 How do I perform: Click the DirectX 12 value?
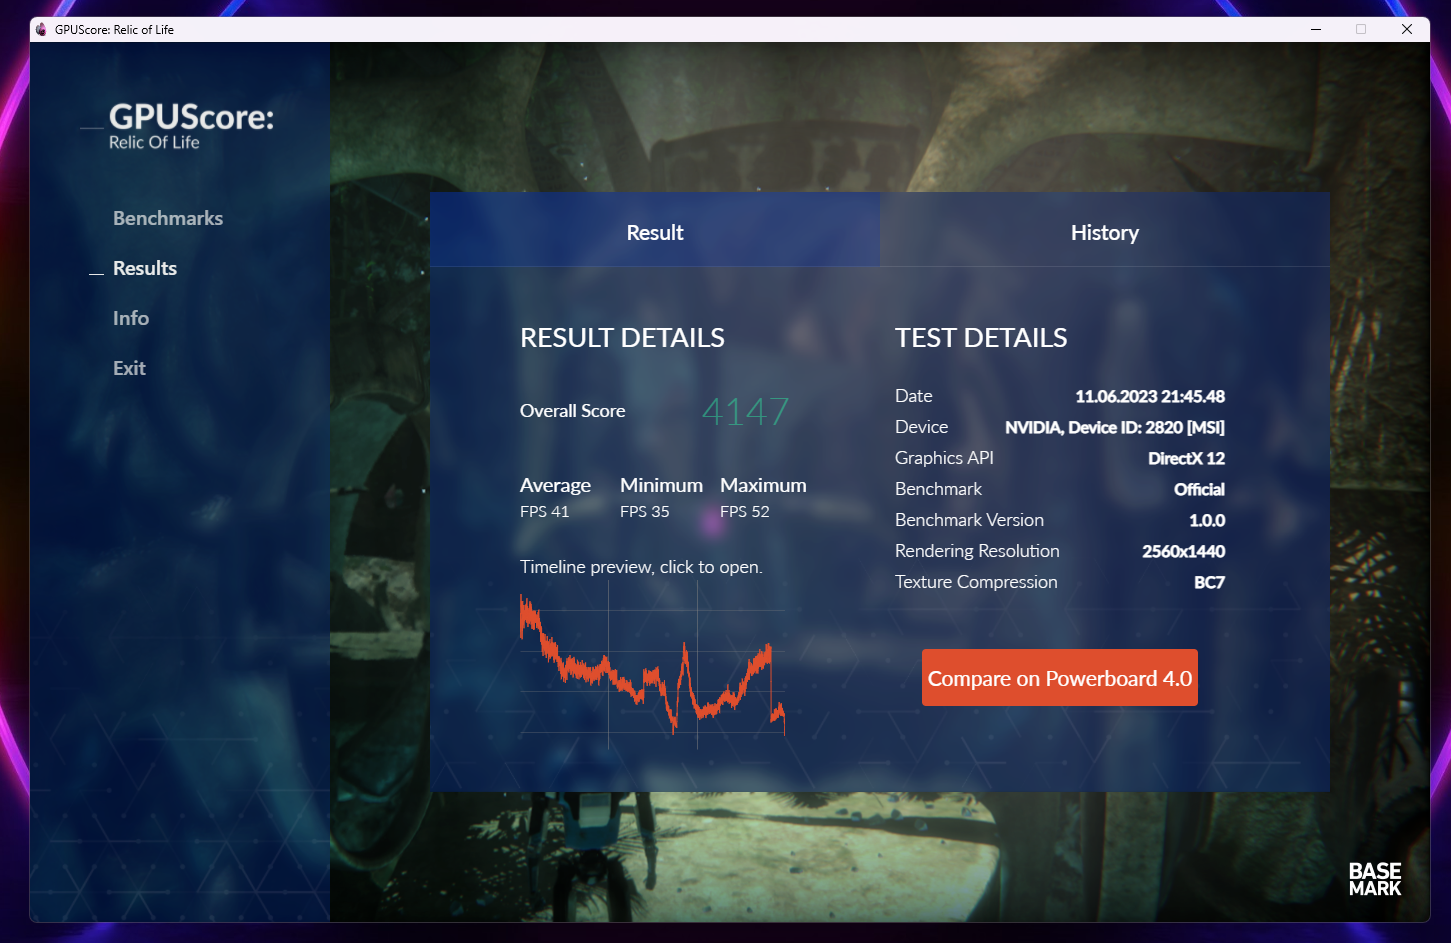click(x=1187, y=458)
